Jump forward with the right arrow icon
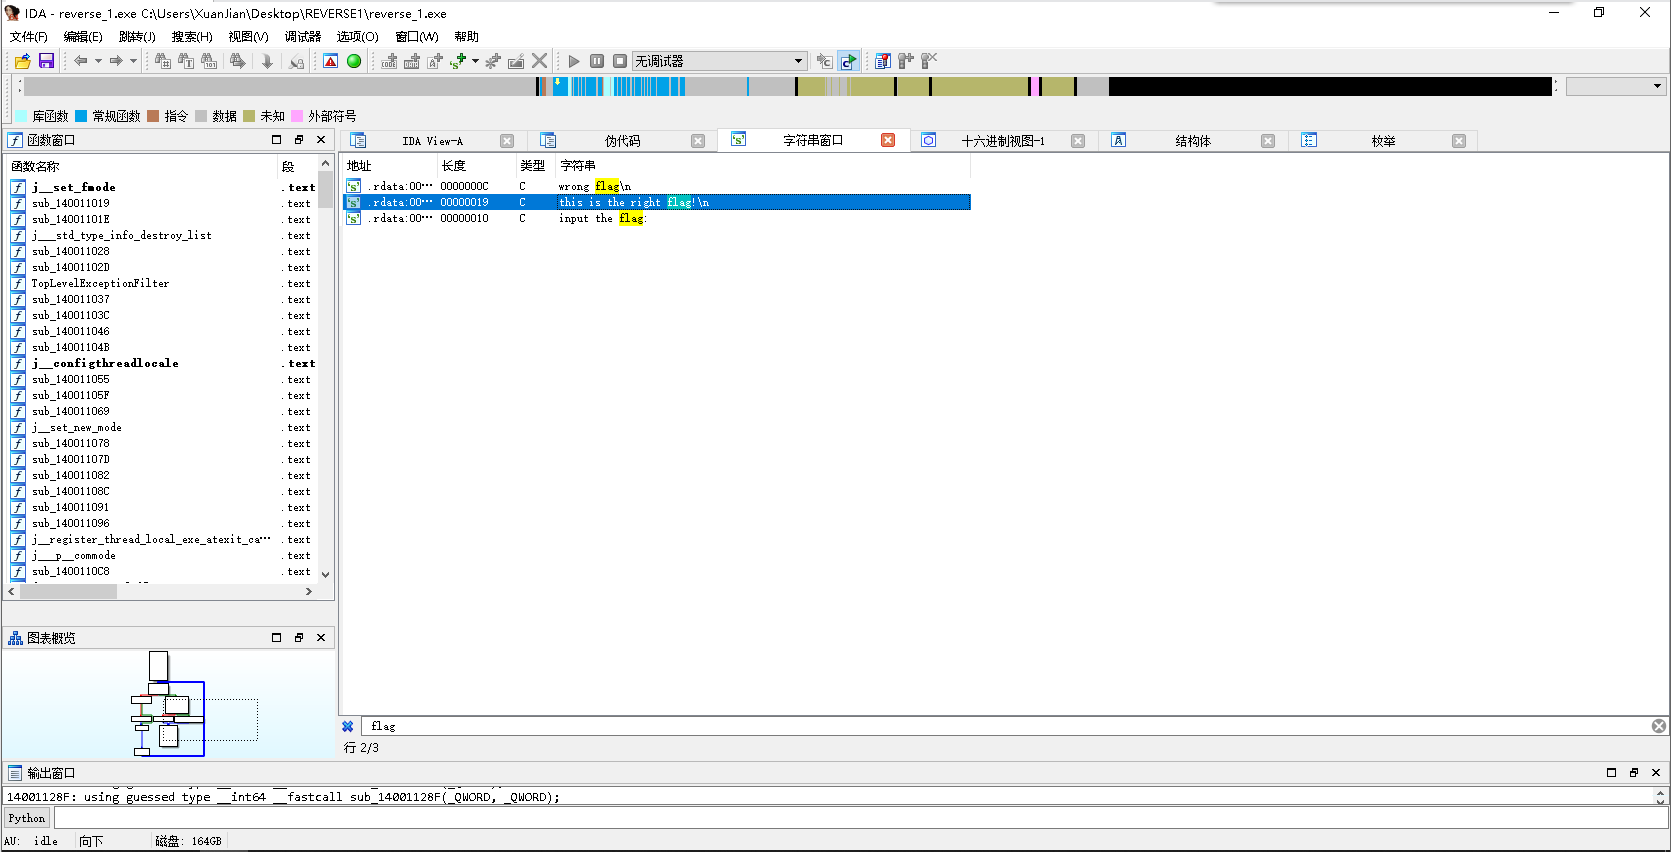Screen dimensions: 1671x852 tap(116, 61)
